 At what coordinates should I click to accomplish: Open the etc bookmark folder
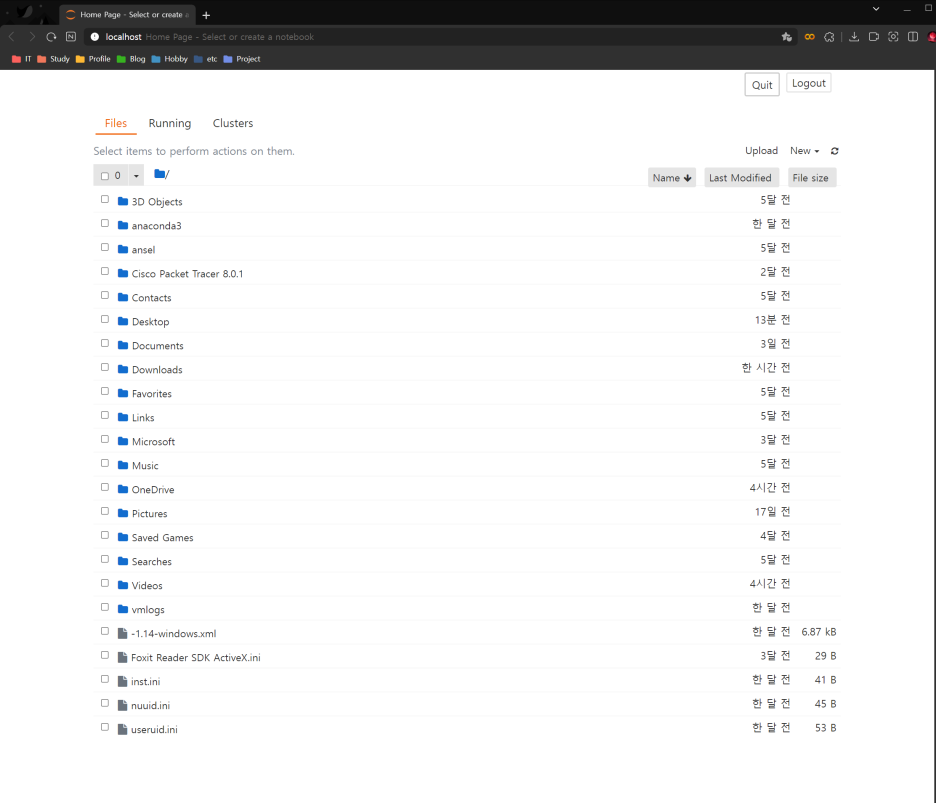pyautogui.click(x=205, y=59)
